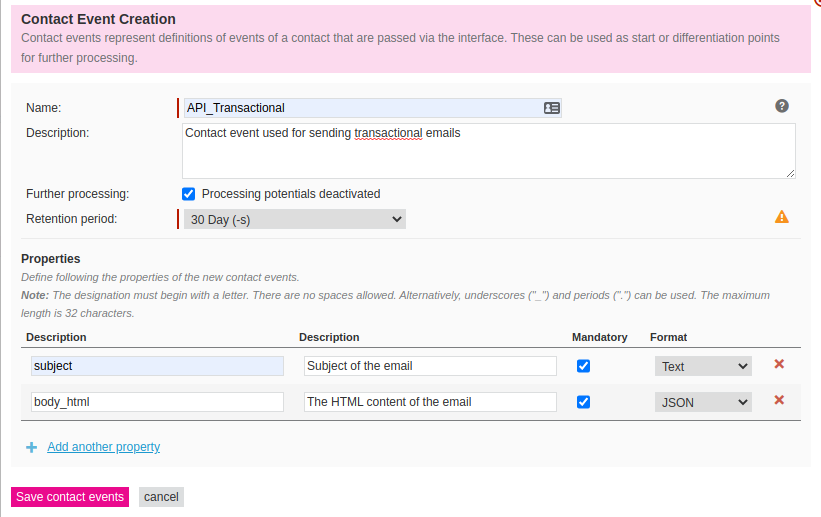Click the misspelled word 'transactional' in the description

(x=389, y=133)
